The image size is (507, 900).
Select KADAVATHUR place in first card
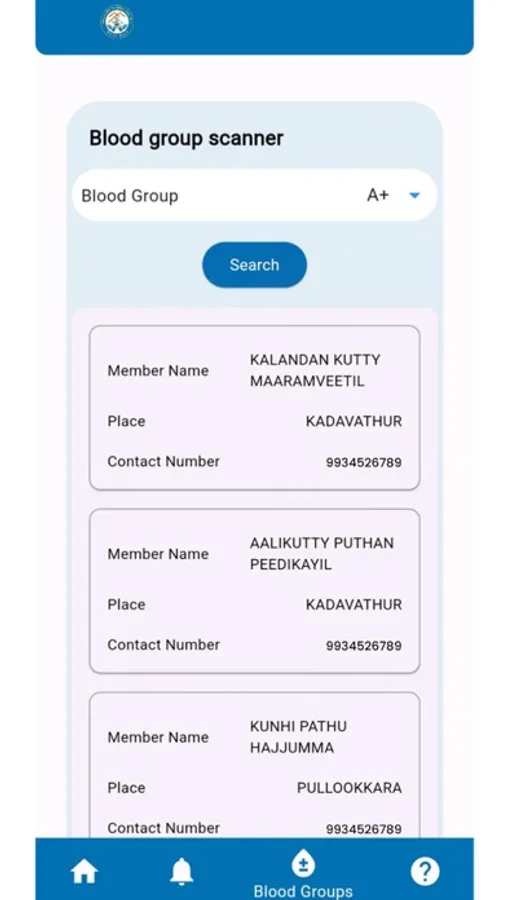[354, 421]
